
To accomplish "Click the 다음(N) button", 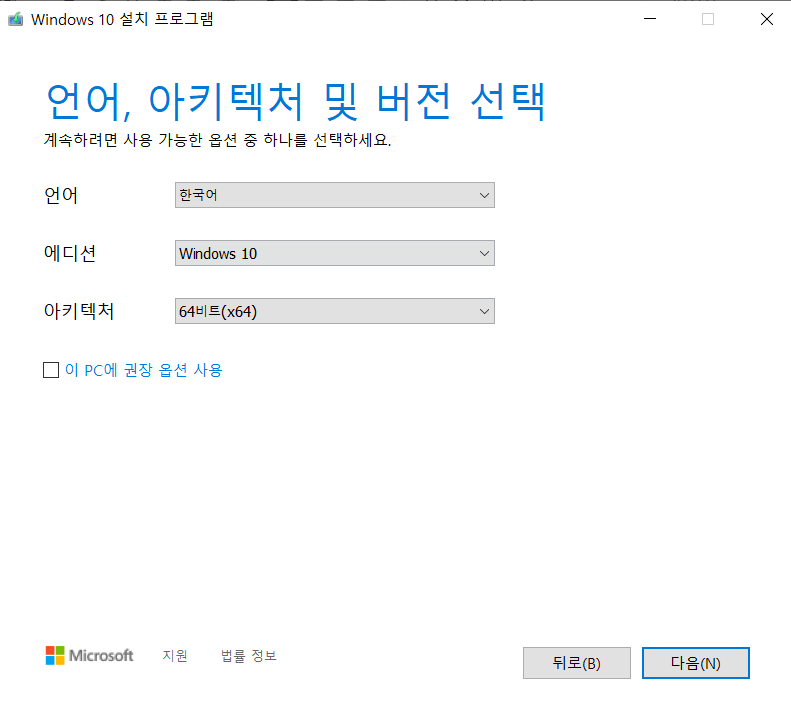I will tap(696, 663).
